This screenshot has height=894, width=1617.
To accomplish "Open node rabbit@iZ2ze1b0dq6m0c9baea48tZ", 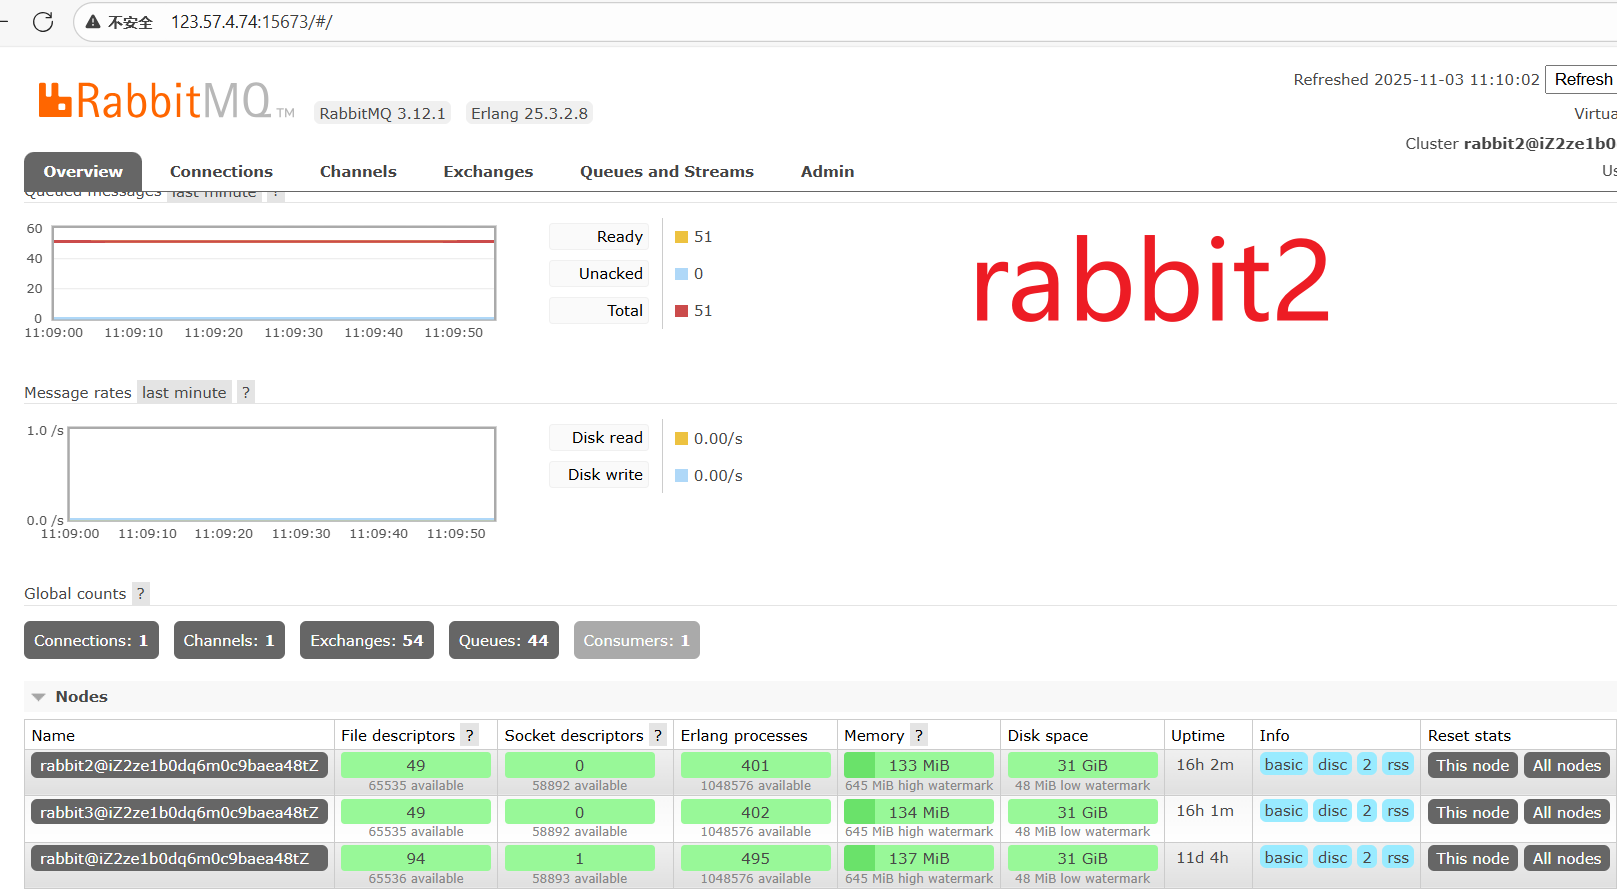I will (179, 858).
